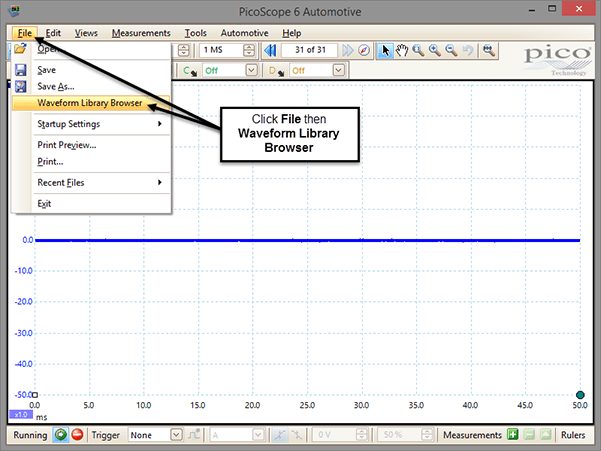This screenshot has width=601, height=451.
Task: Open the Startup Settings submenu
Action: [100, 124]
